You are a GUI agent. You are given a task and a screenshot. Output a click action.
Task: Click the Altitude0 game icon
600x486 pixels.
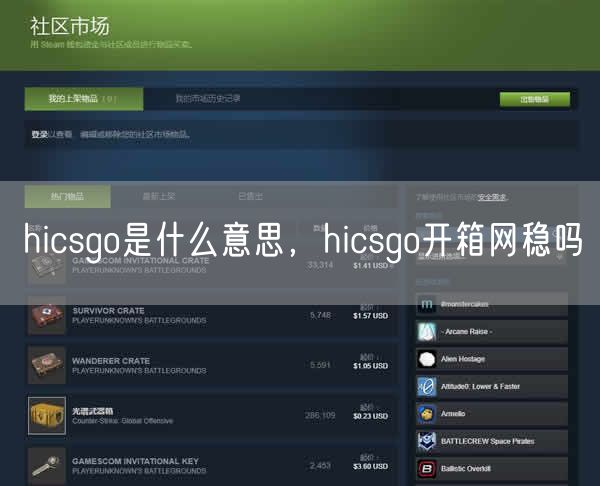coord(427,387)
